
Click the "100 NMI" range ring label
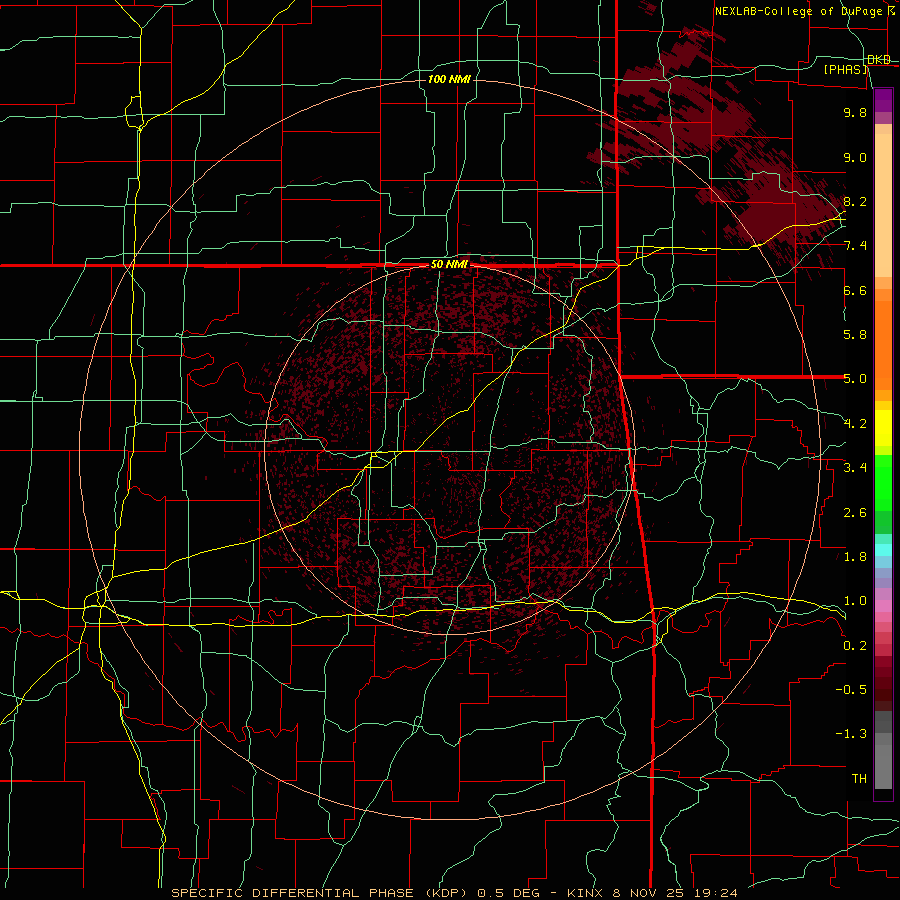449,79
